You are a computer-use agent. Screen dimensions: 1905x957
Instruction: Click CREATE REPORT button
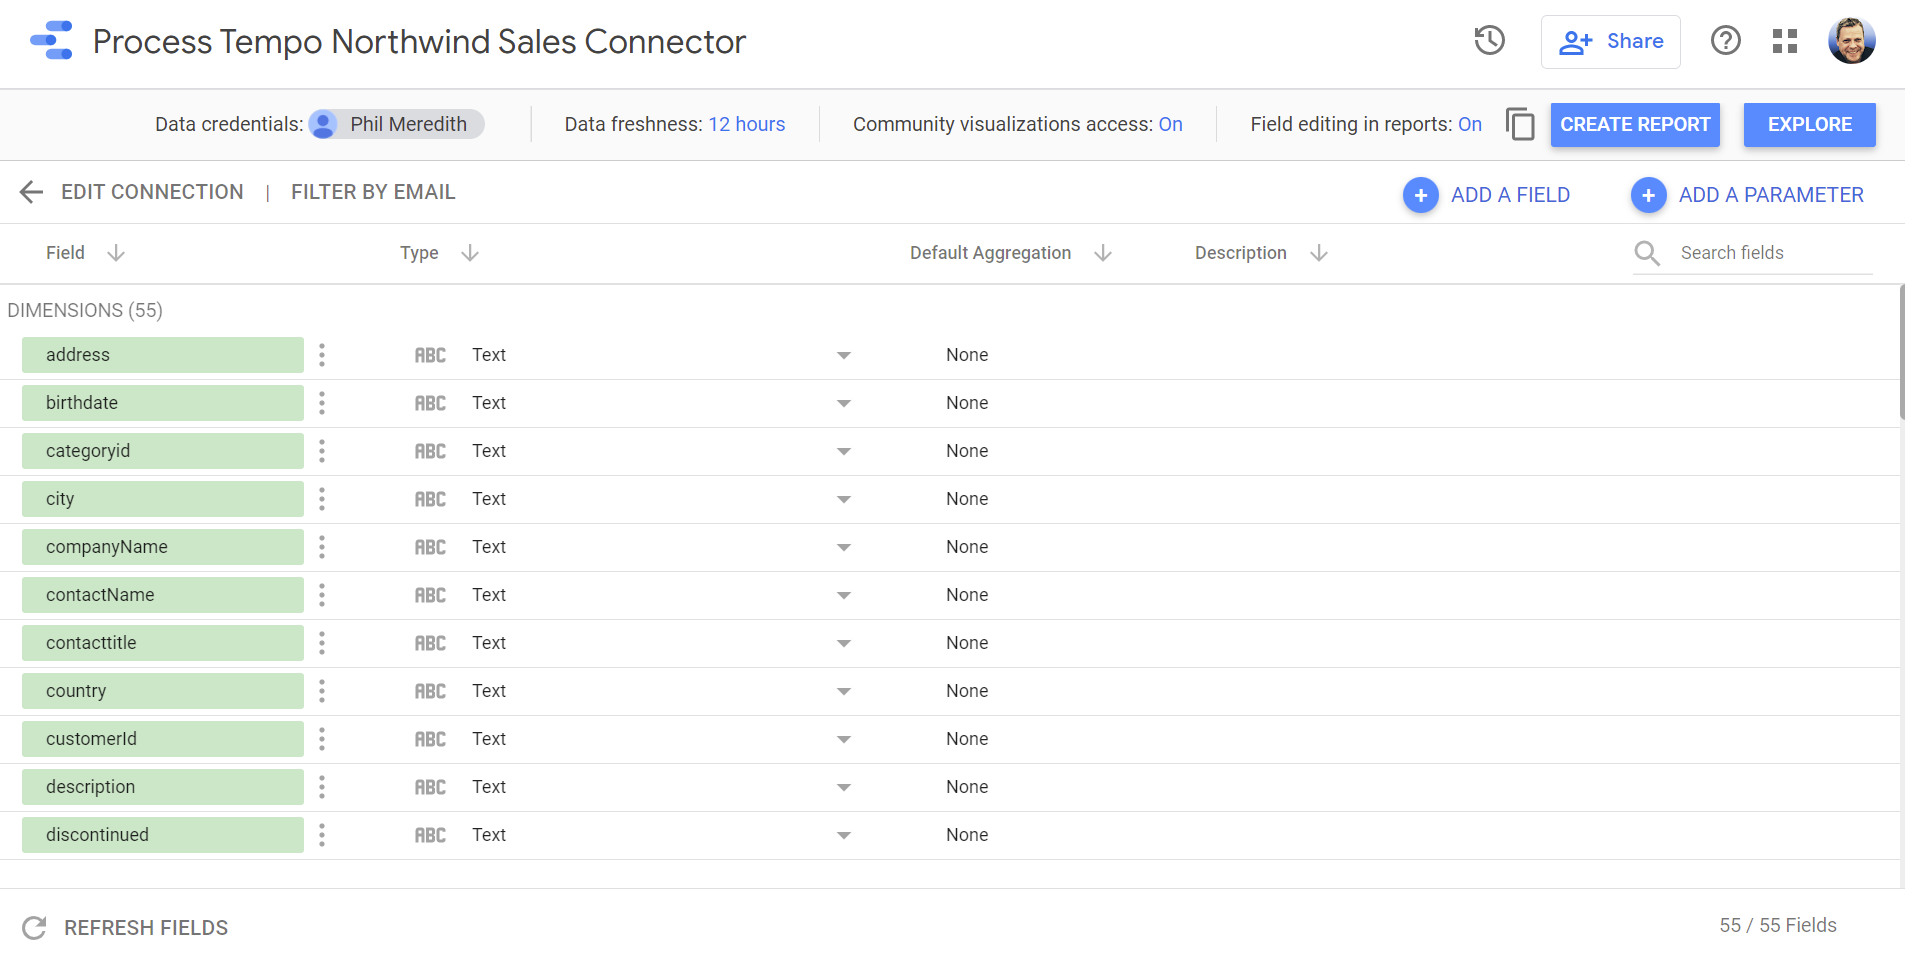(1635, 125)
